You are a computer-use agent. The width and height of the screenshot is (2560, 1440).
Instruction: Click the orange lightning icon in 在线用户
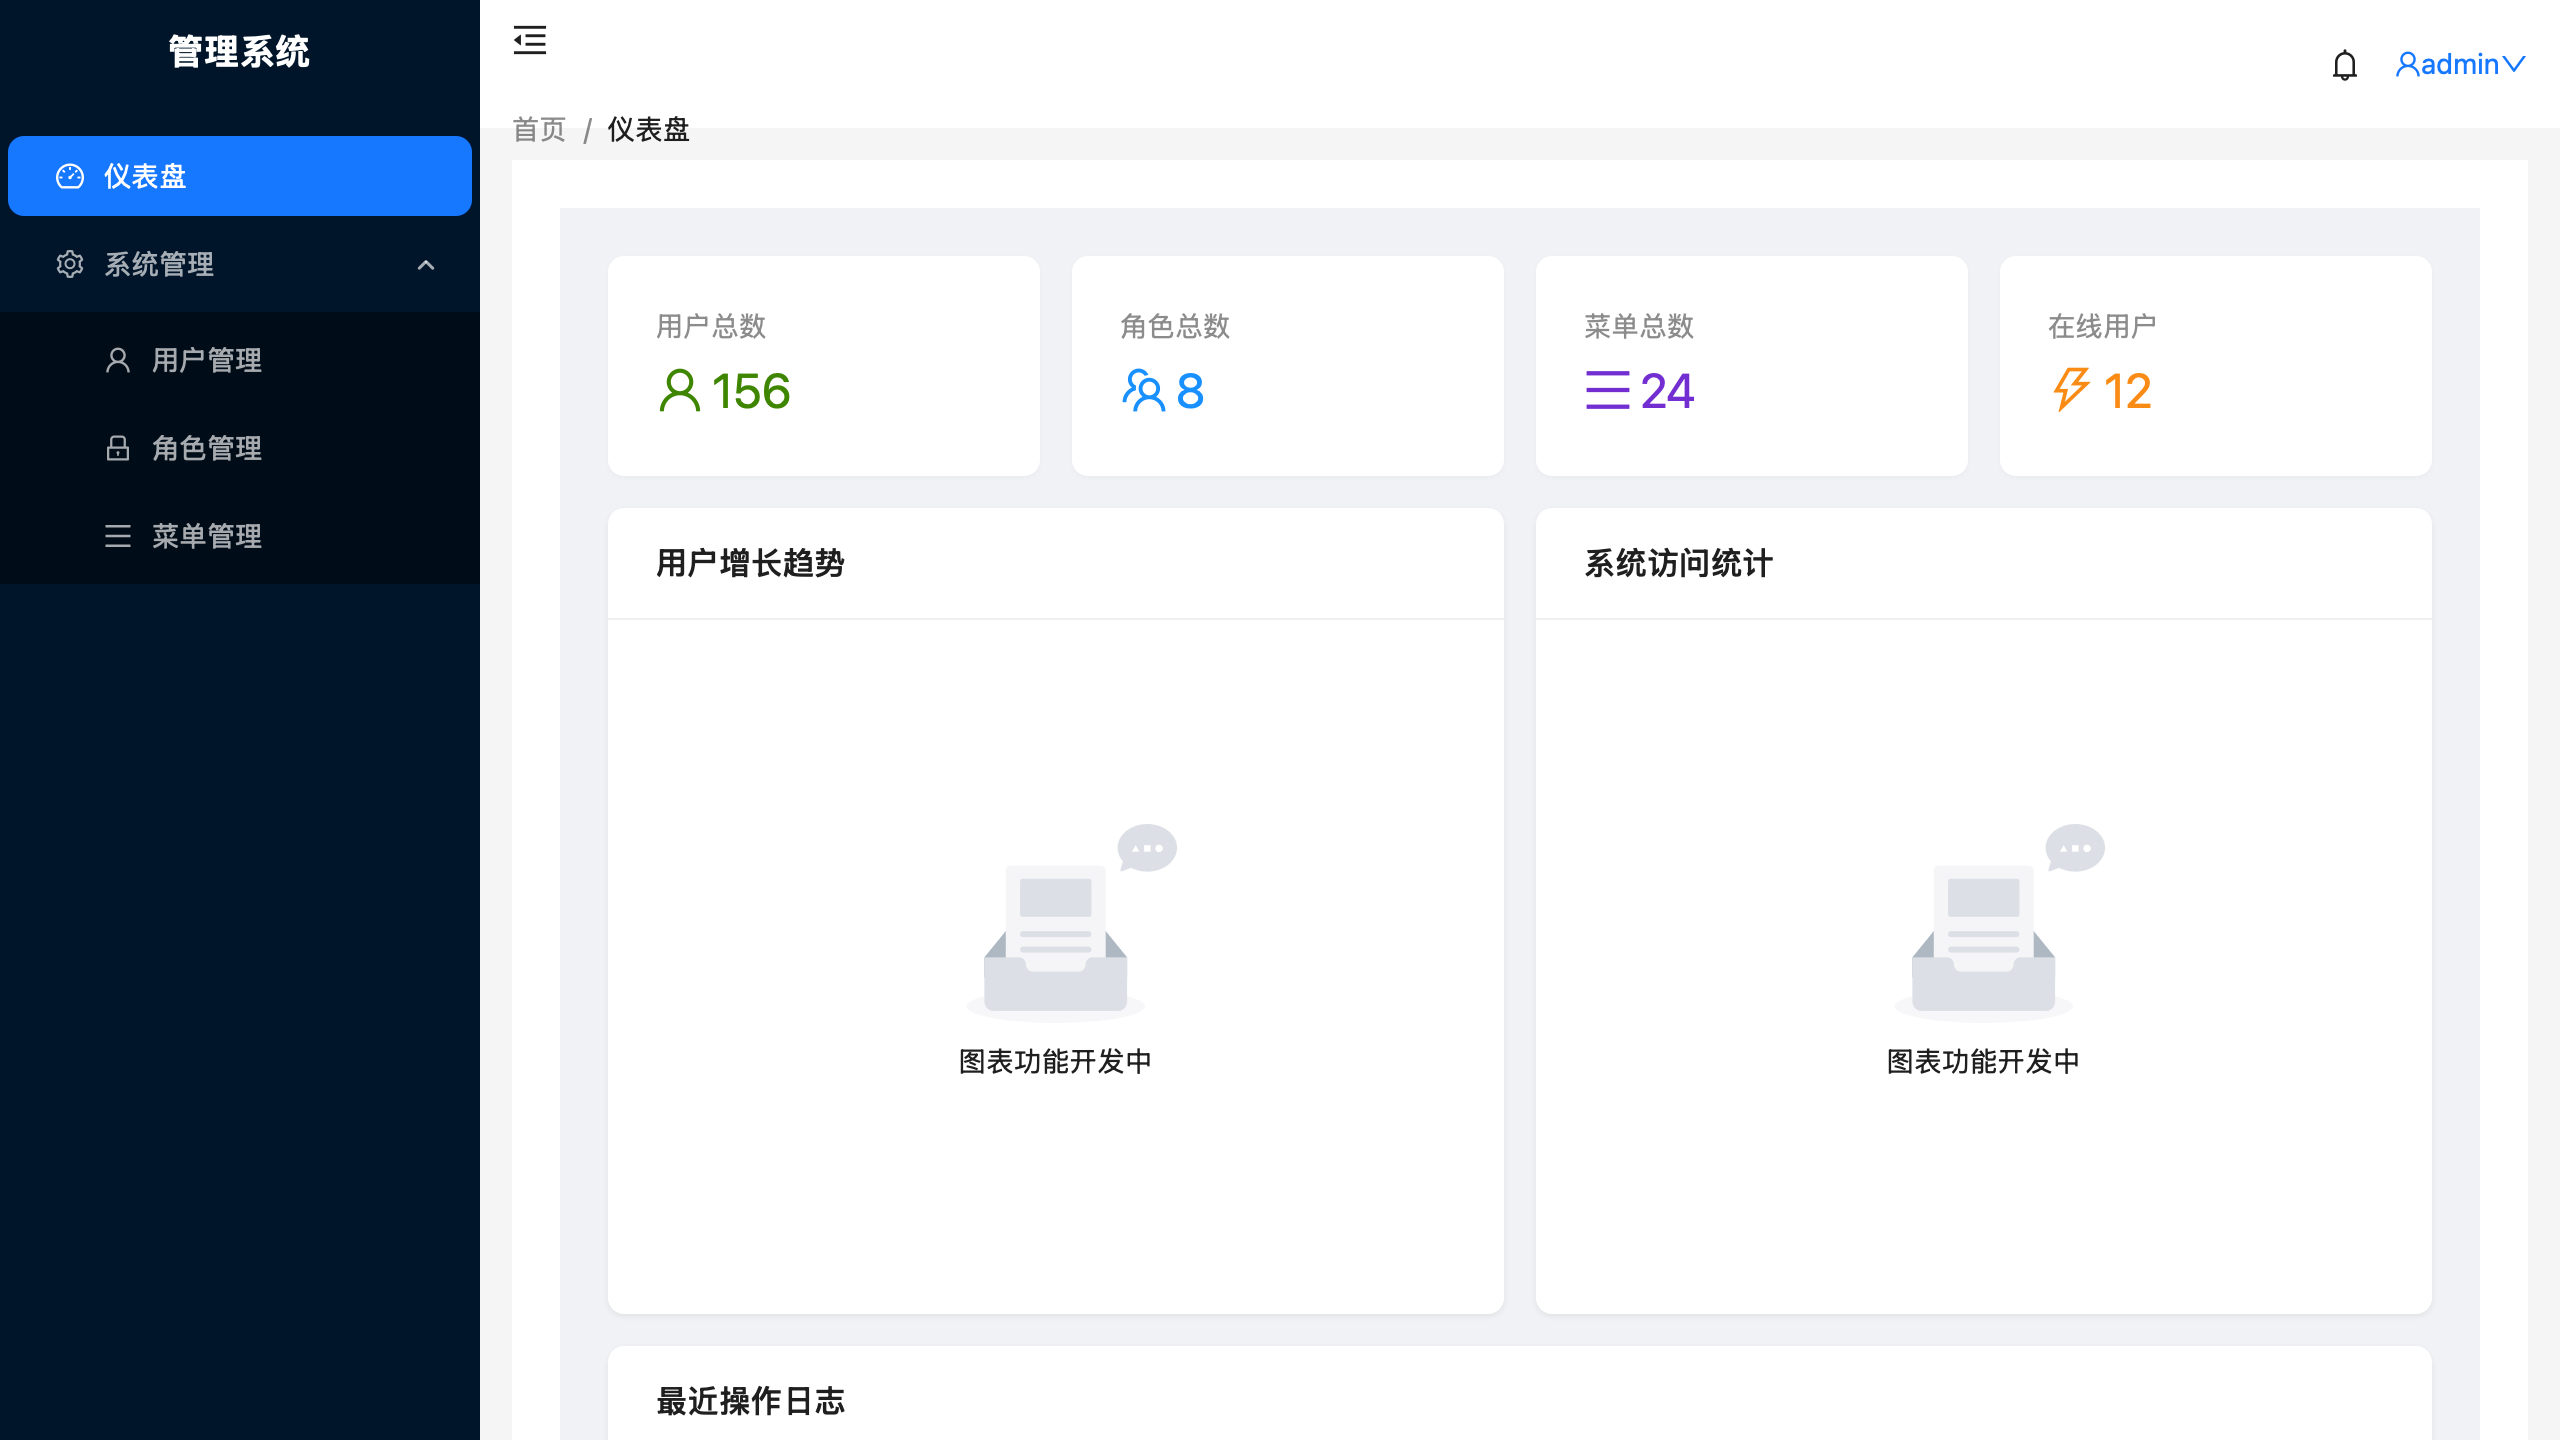click(x=2072, y=390)
